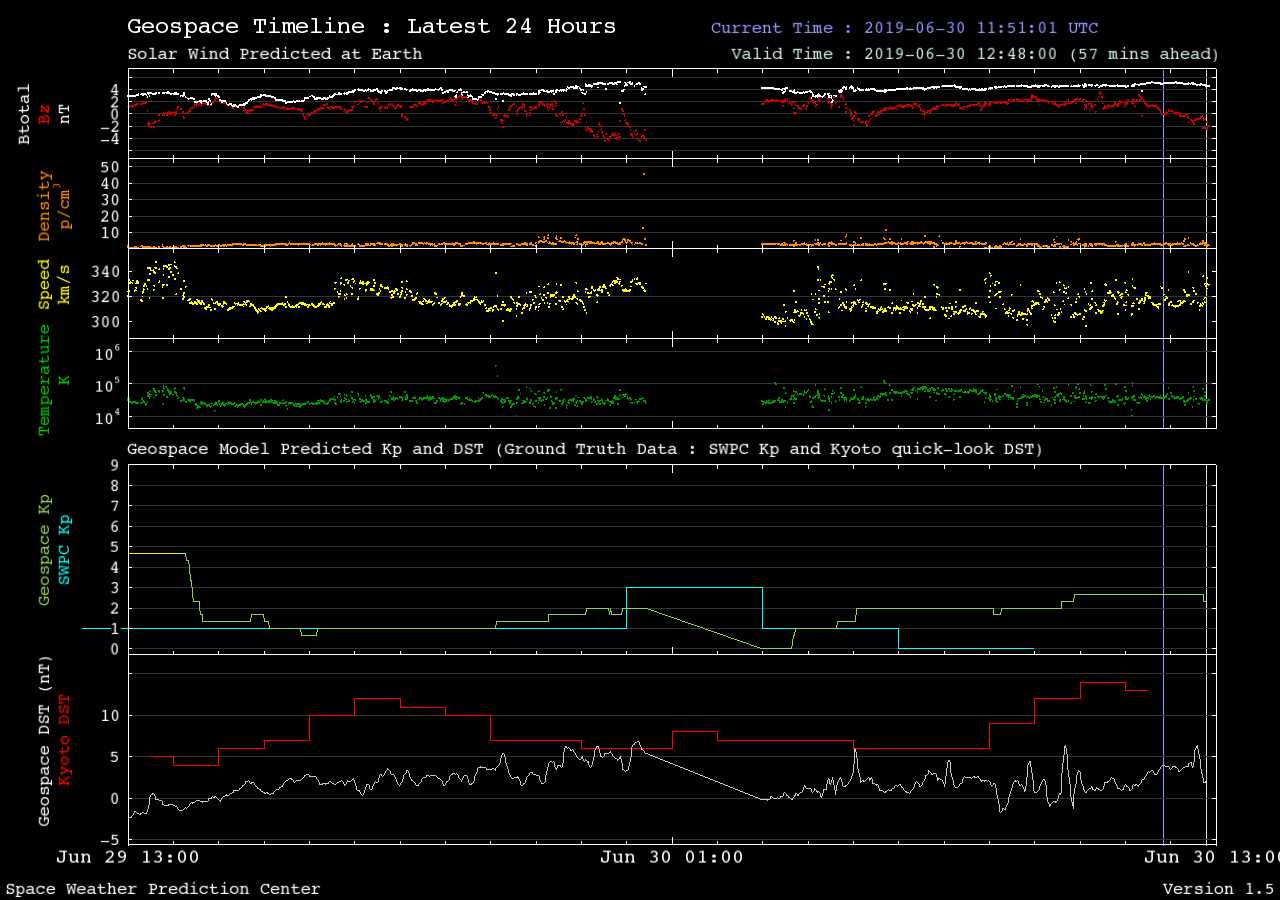1280x900 pixels.
Task: Click the 'Solar Wind Predicted at Earth' heading
Action: [275, 54]
